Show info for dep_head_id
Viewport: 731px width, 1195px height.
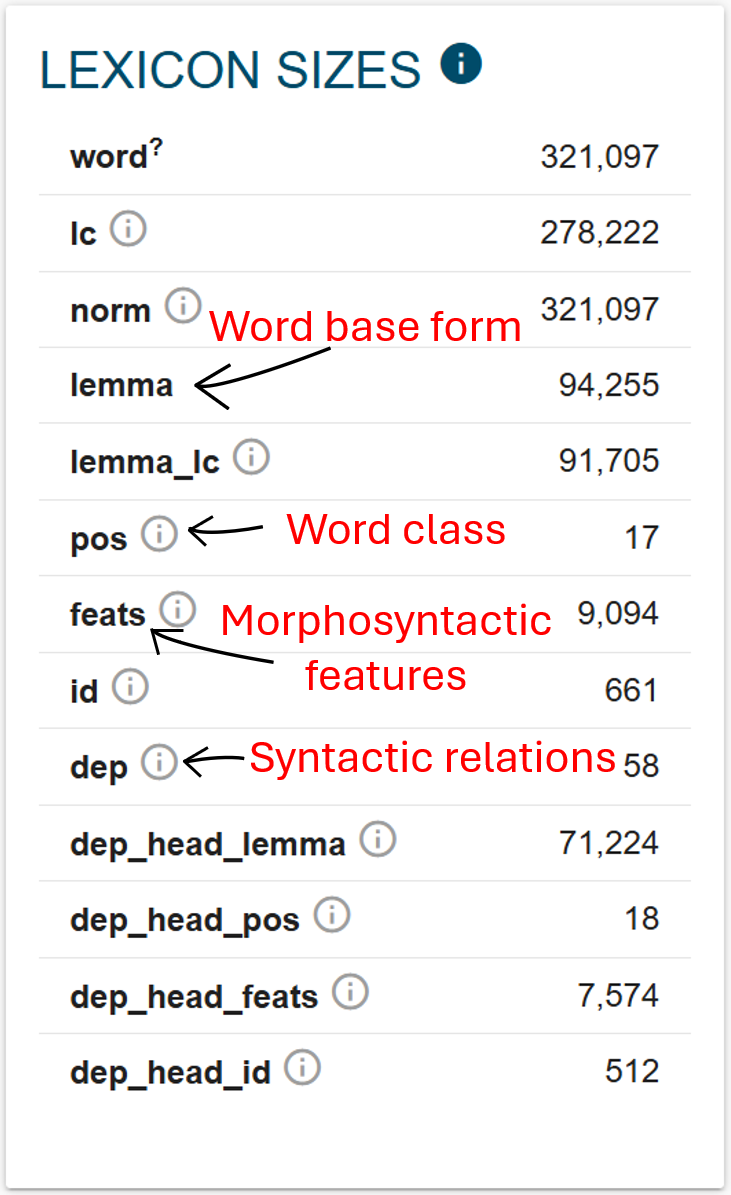tap(302, 1069)
